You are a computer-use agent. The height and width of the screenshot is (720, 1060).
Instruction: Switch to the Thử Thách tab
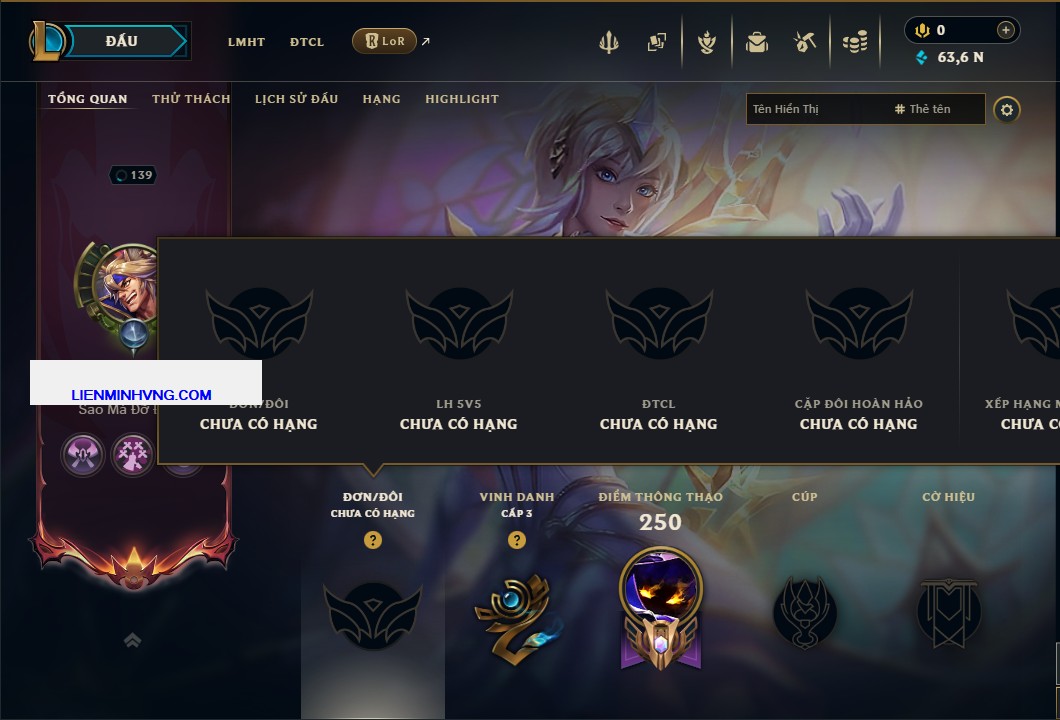coord(191,99)
